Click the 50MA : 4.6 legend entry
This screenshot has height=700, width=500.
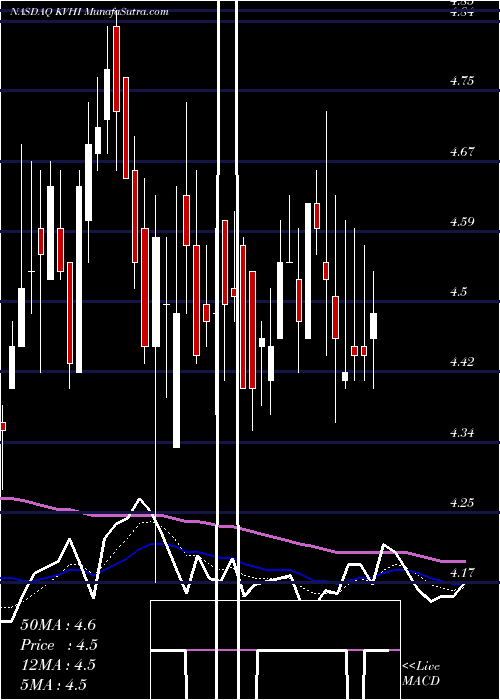coord(58,625)
